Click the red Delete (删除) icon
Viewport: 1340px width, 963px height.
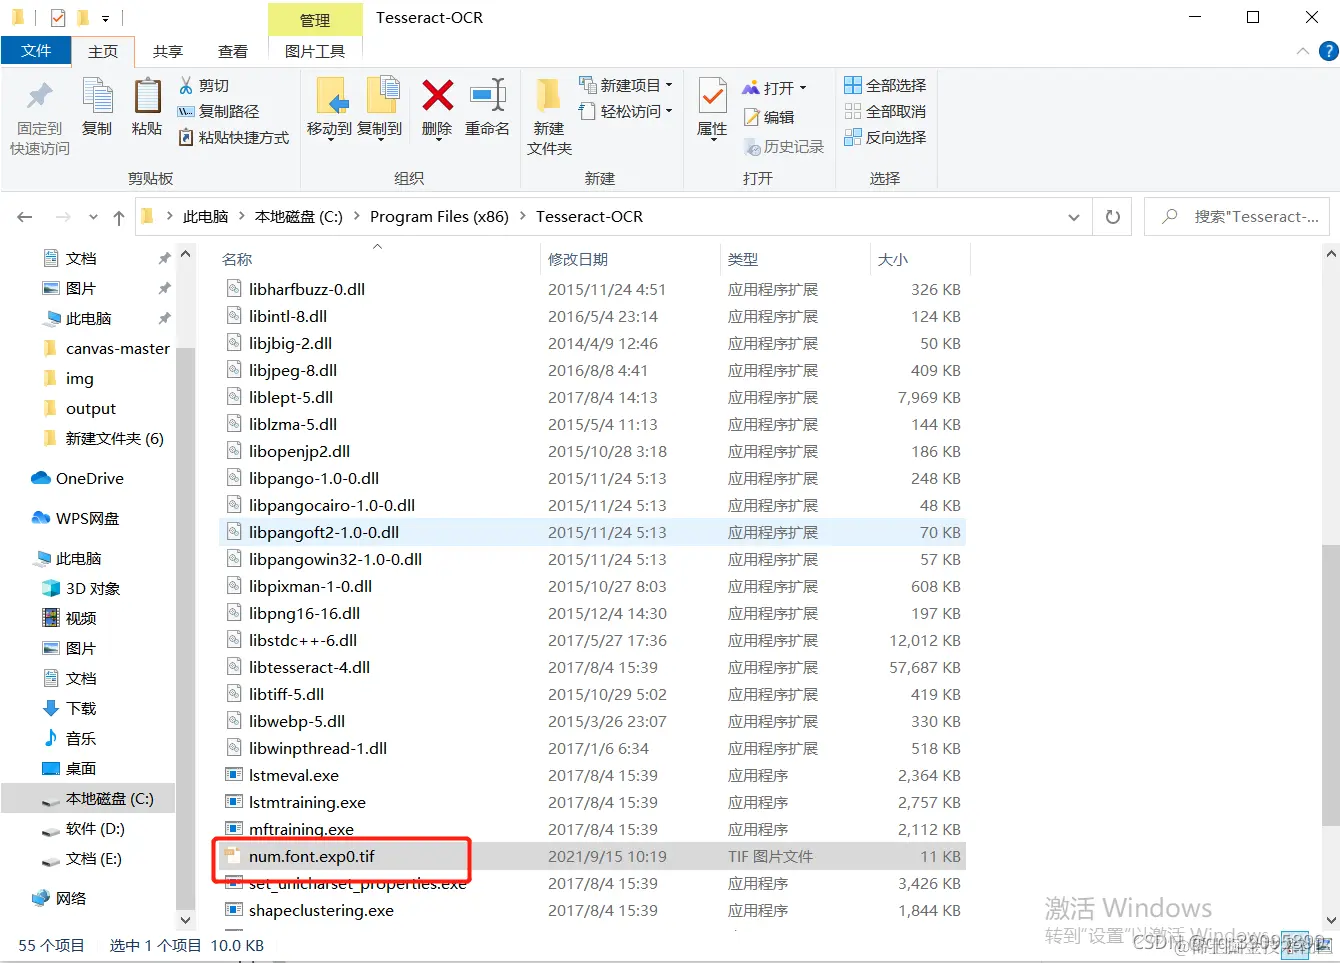(x=437, y=96)
